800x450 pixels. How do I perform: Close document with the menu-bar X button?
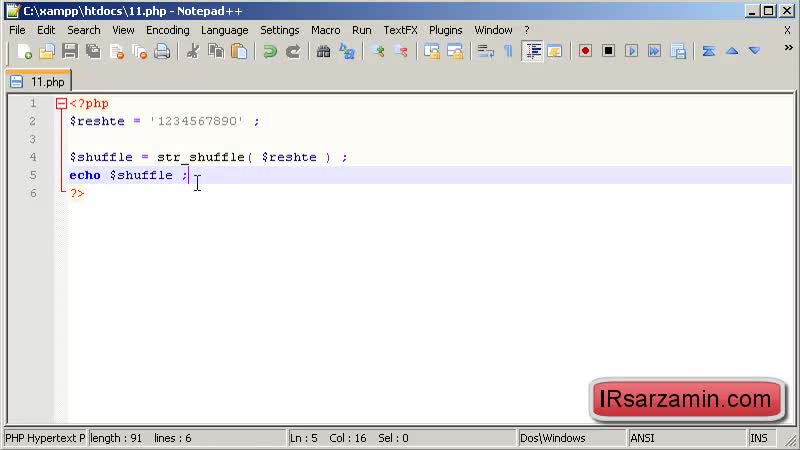pyautogui.click(x=787, y=31)
